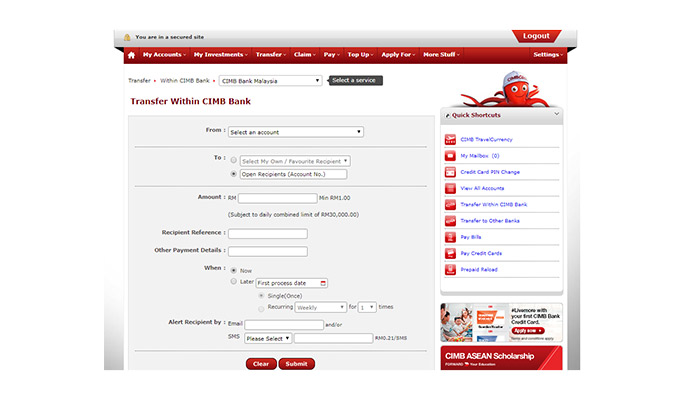
Task: Open the Favourite Recipient dropdown
Action: tap(295, 161)
